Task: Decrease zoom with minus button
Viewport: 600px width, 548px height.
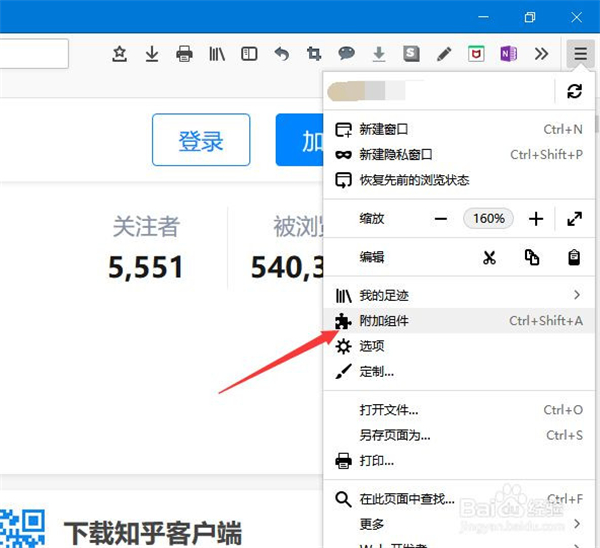Action: coord(441,219)
